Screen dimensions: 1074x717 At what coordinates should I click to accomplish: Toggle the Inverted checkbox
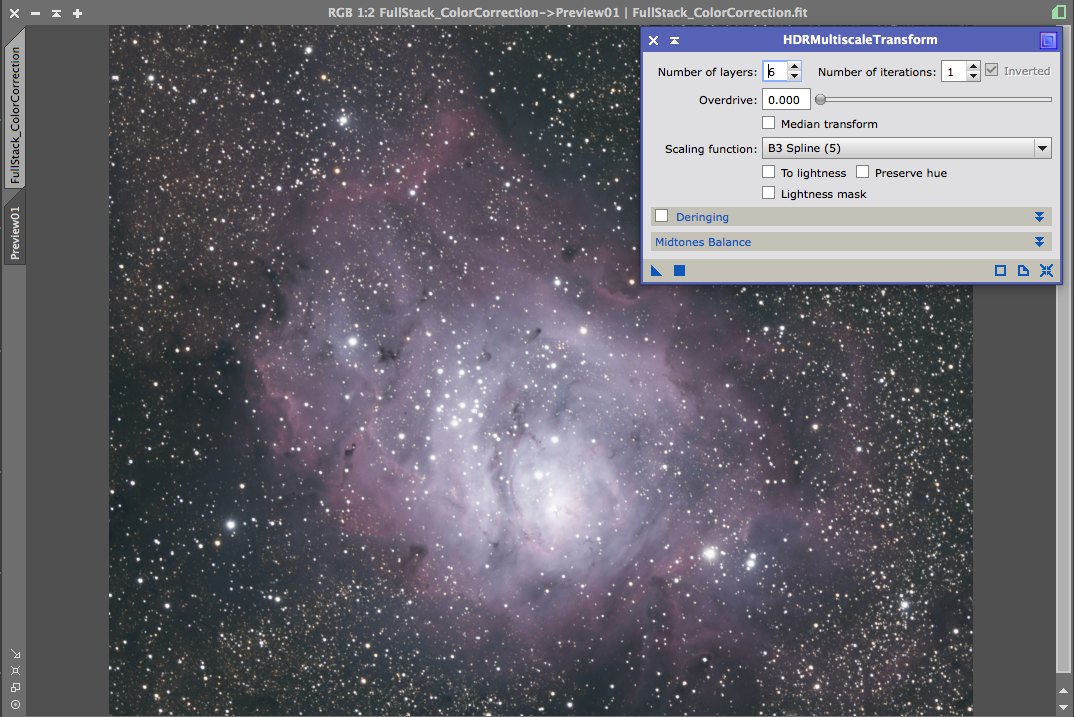point(991,70)
